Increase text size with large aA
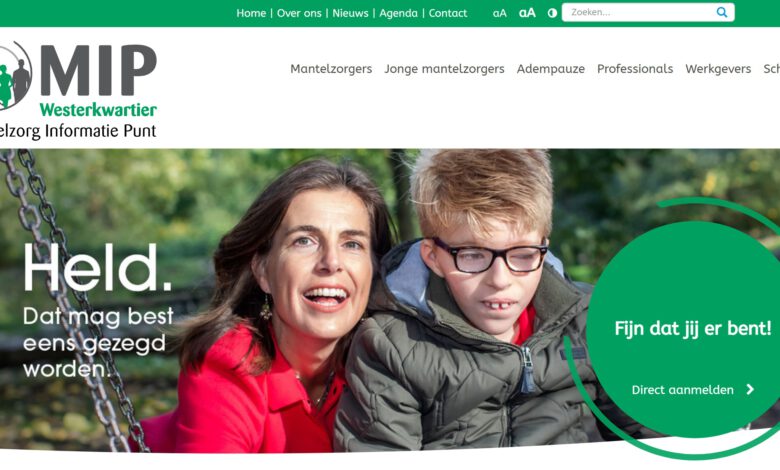Screen dimensions: 780x470 (527, 13)
